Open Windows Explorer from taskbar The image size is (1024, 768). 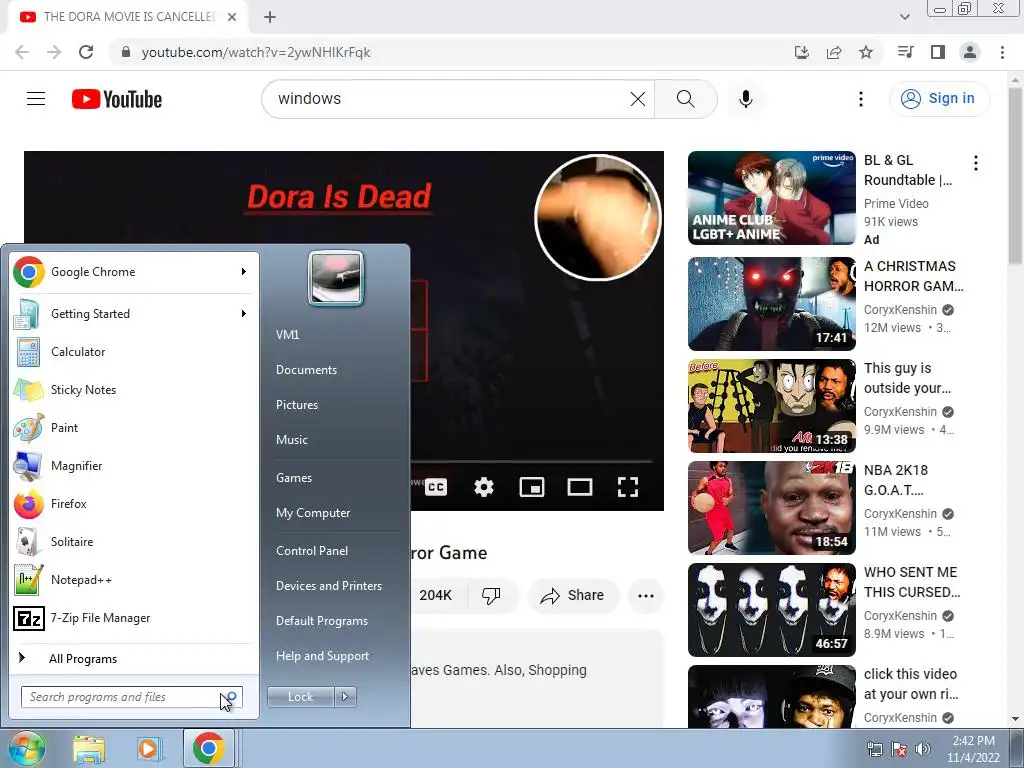click(89, 749)
